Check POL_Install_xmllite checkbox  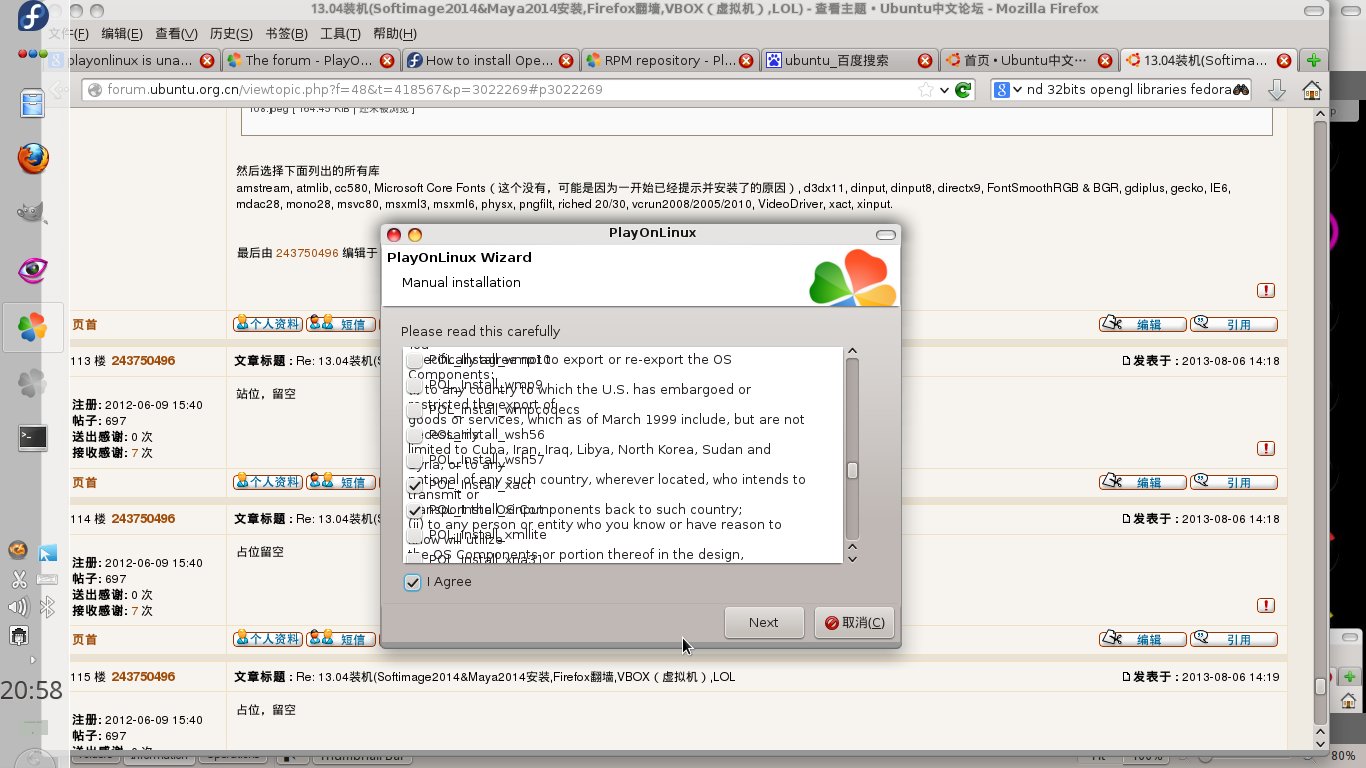[414, 535]
